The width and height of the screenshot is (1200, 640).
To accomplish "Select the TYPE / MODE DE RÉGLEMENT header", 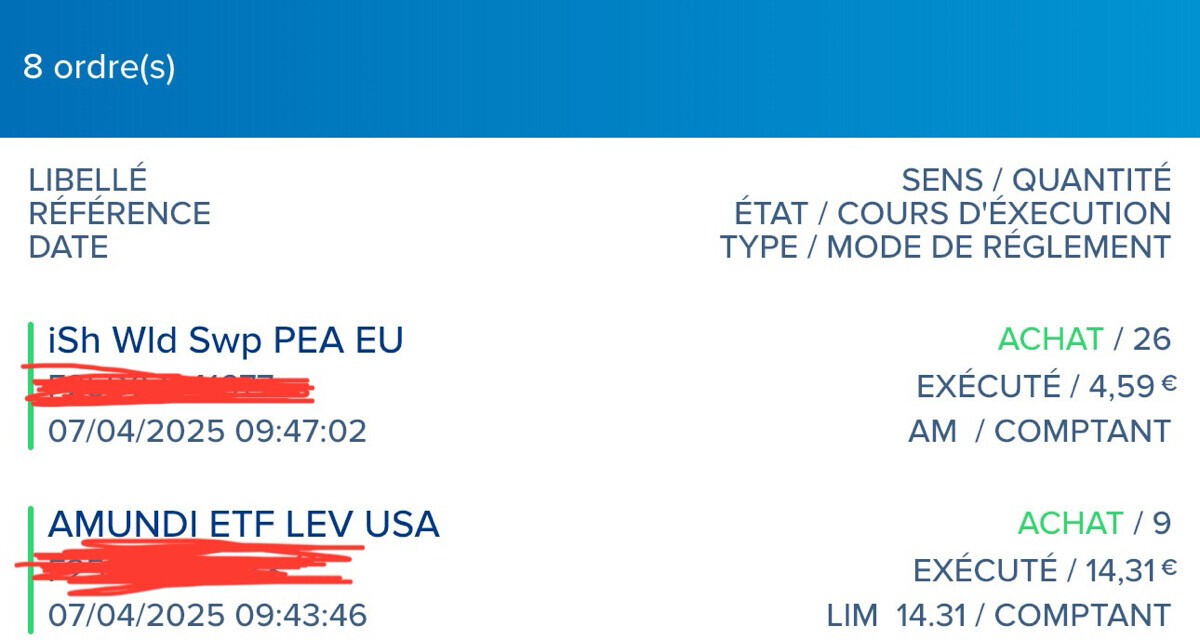I will point(944,246).
